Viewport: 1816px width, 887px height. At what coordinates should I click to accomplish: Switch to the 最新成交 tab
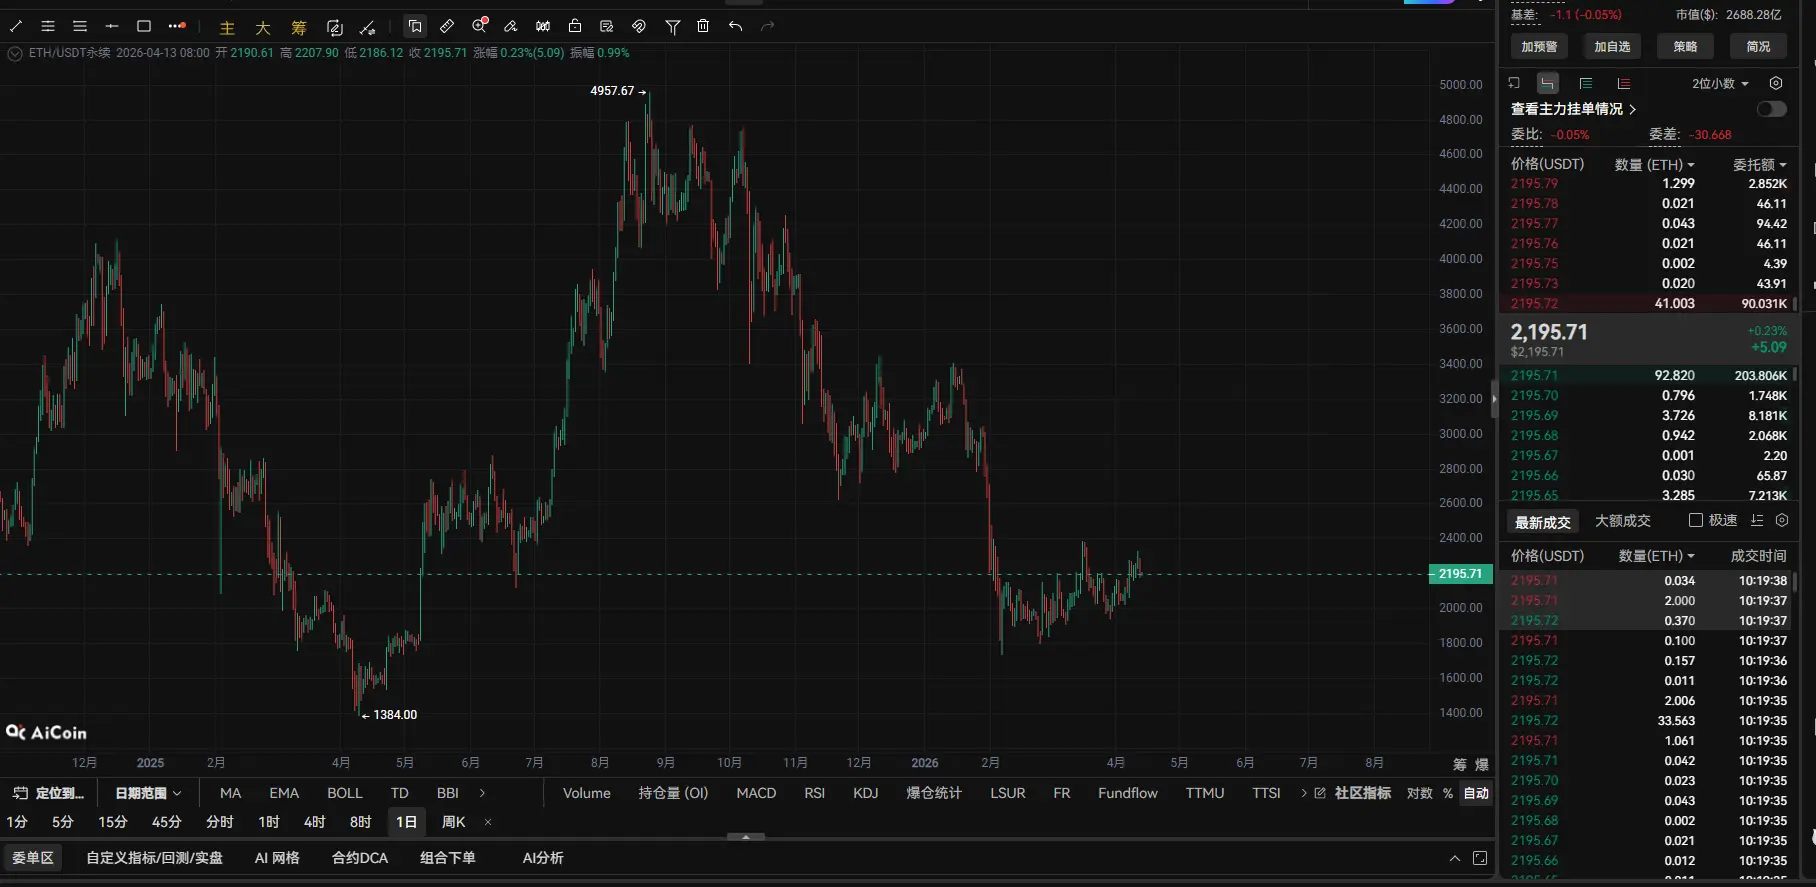[1542, 522]
